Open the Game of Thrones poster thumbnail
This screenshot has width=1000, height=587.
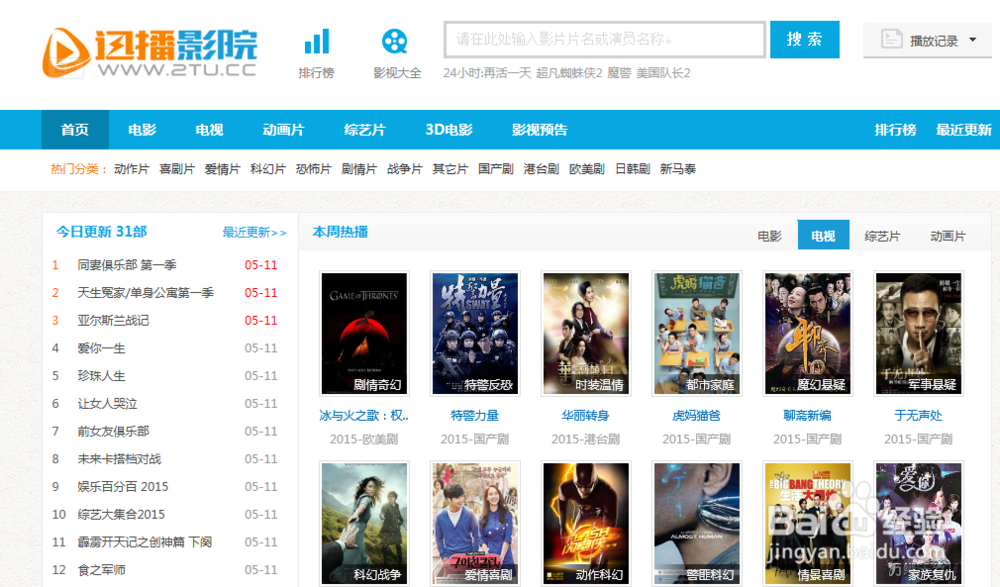[x=364, y=333]
